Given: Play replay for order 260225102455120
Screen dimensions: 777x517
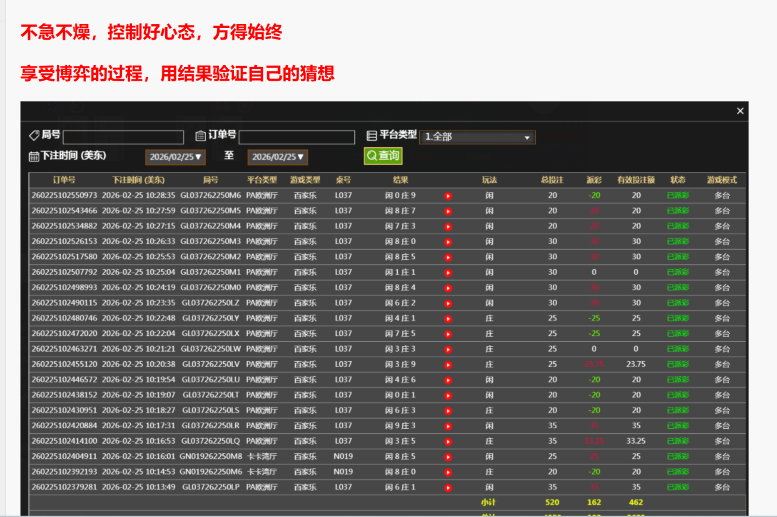Looking at the screenshot, I should [448, 365].
